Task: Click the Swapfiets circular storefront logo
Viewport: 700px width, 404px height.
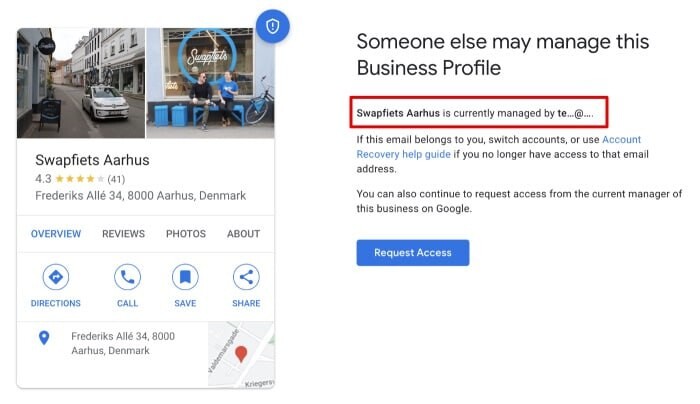Action: pos(207,57)
